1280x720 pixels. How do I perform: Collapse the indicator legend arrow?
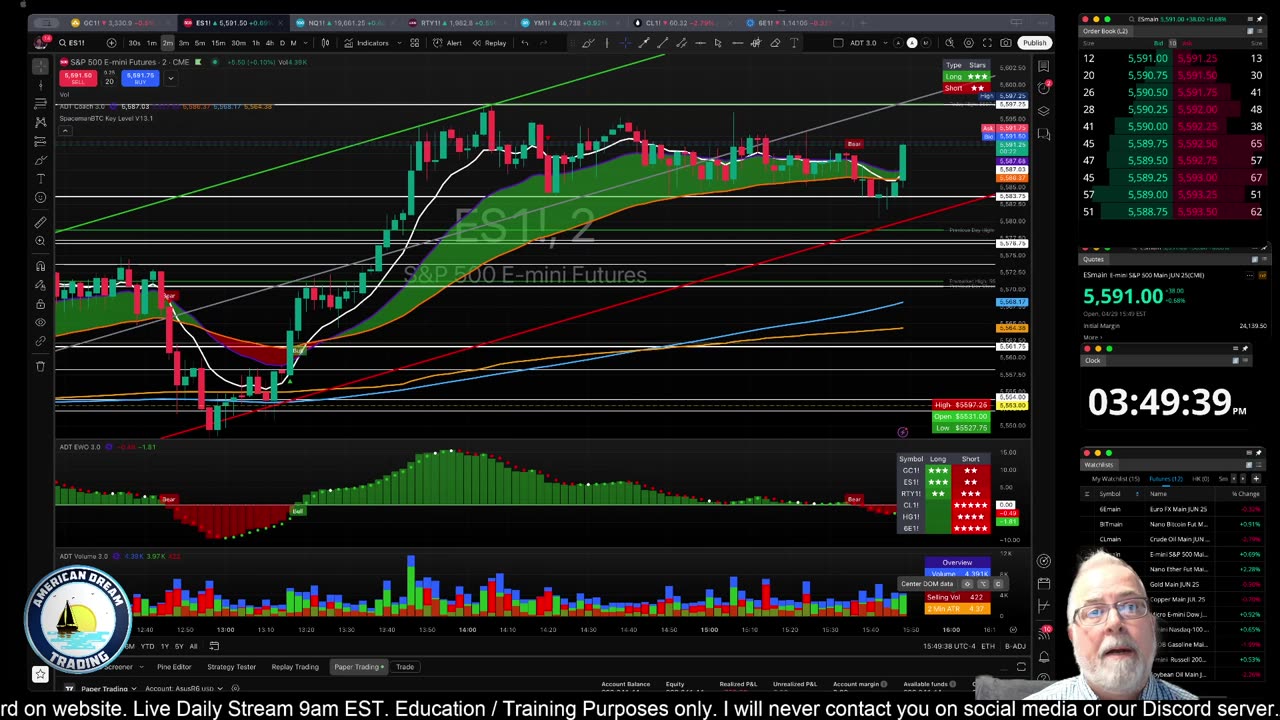pos(65,131)
